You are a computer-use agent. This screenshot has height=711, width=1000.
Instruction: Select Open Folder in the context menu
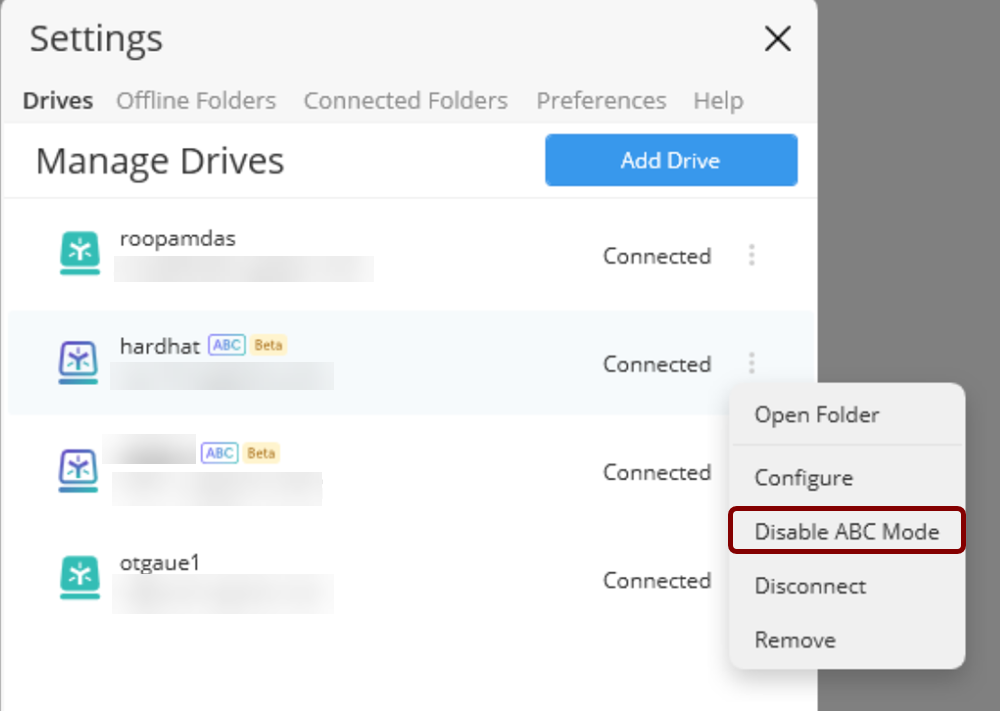coord(816,414)
